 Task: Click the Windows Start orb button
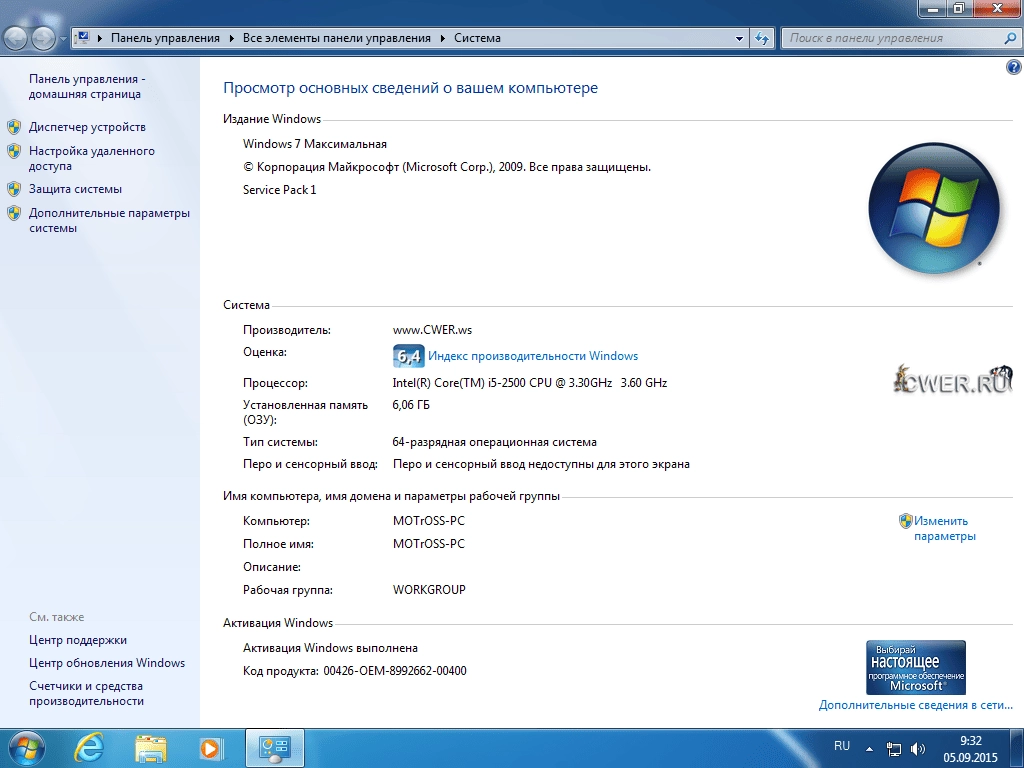point(27,748)
